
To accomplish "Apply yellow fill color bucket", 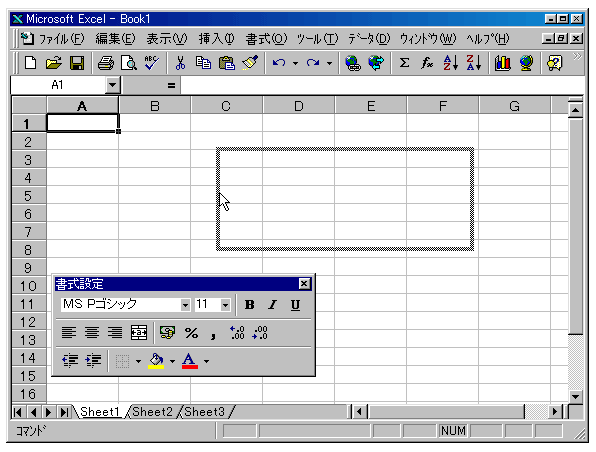I will click(156, 360).
